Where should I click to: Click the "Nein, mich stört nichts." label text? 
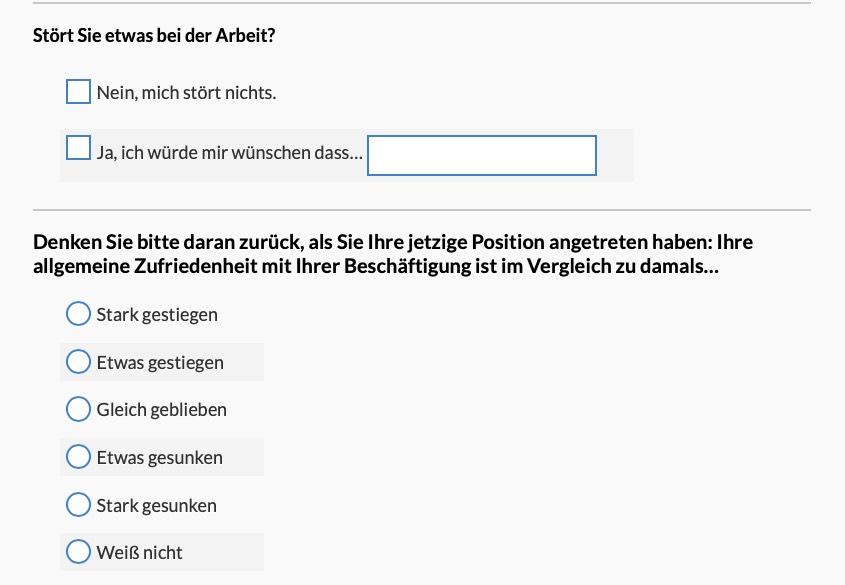click(186, 93)
